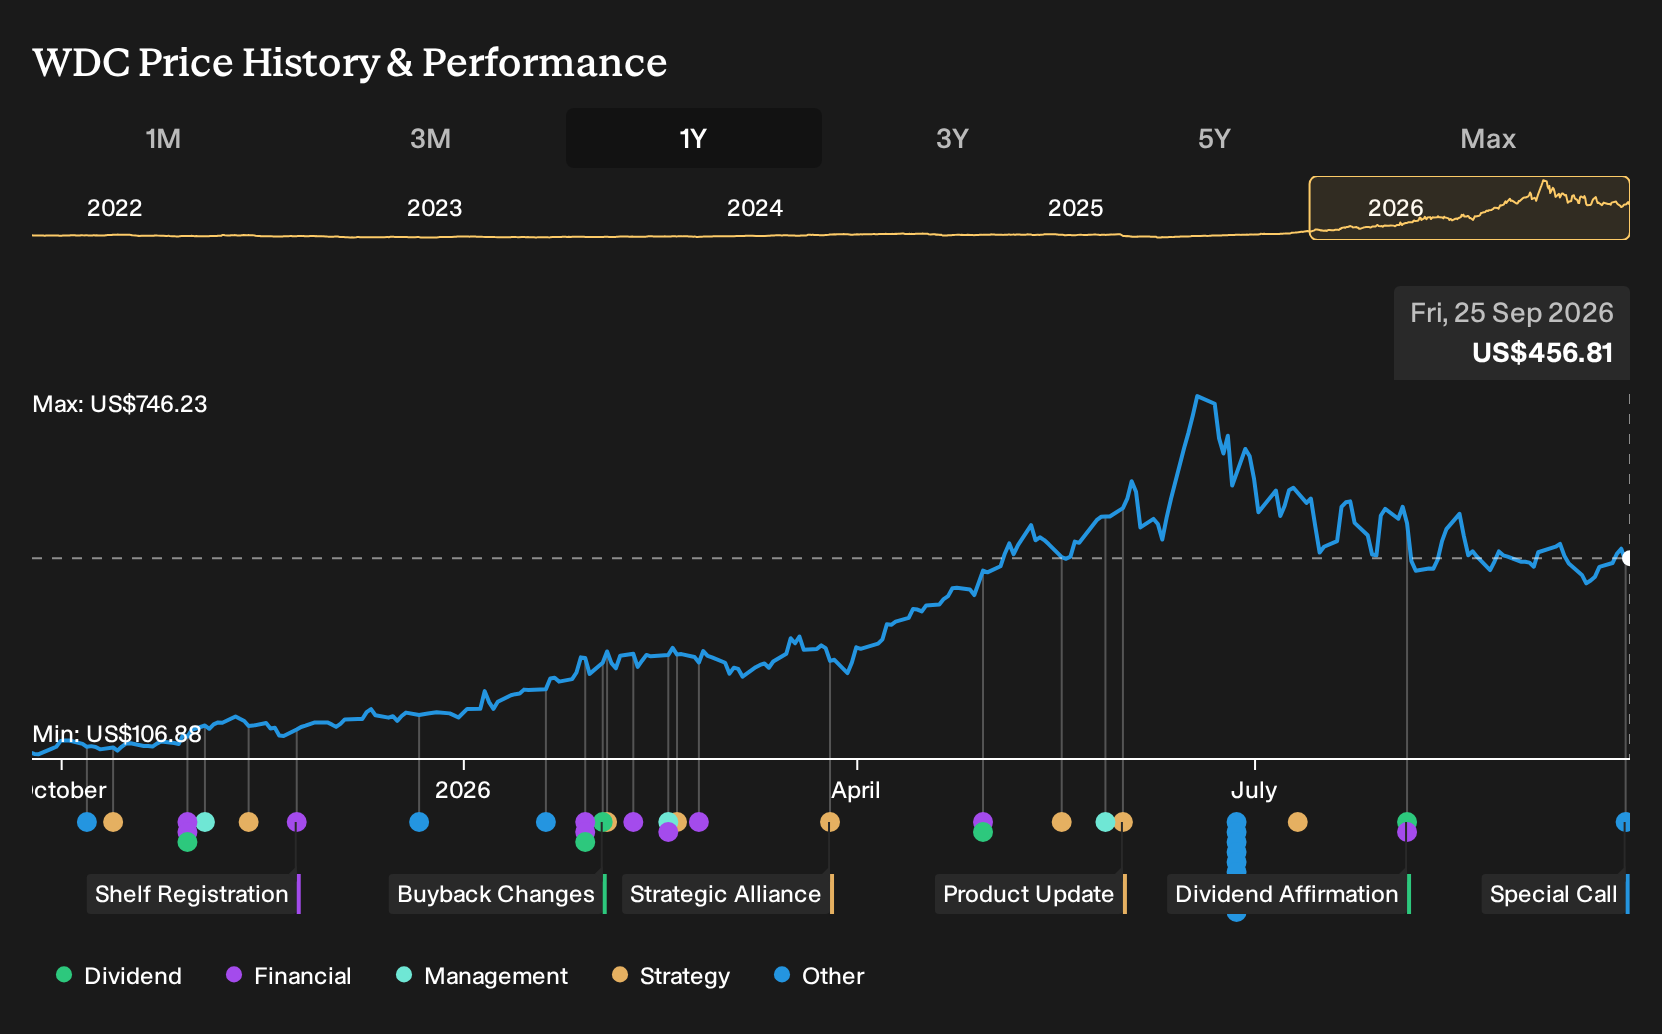Click teal Management dot nearest to October

click(x=205, y=822)
